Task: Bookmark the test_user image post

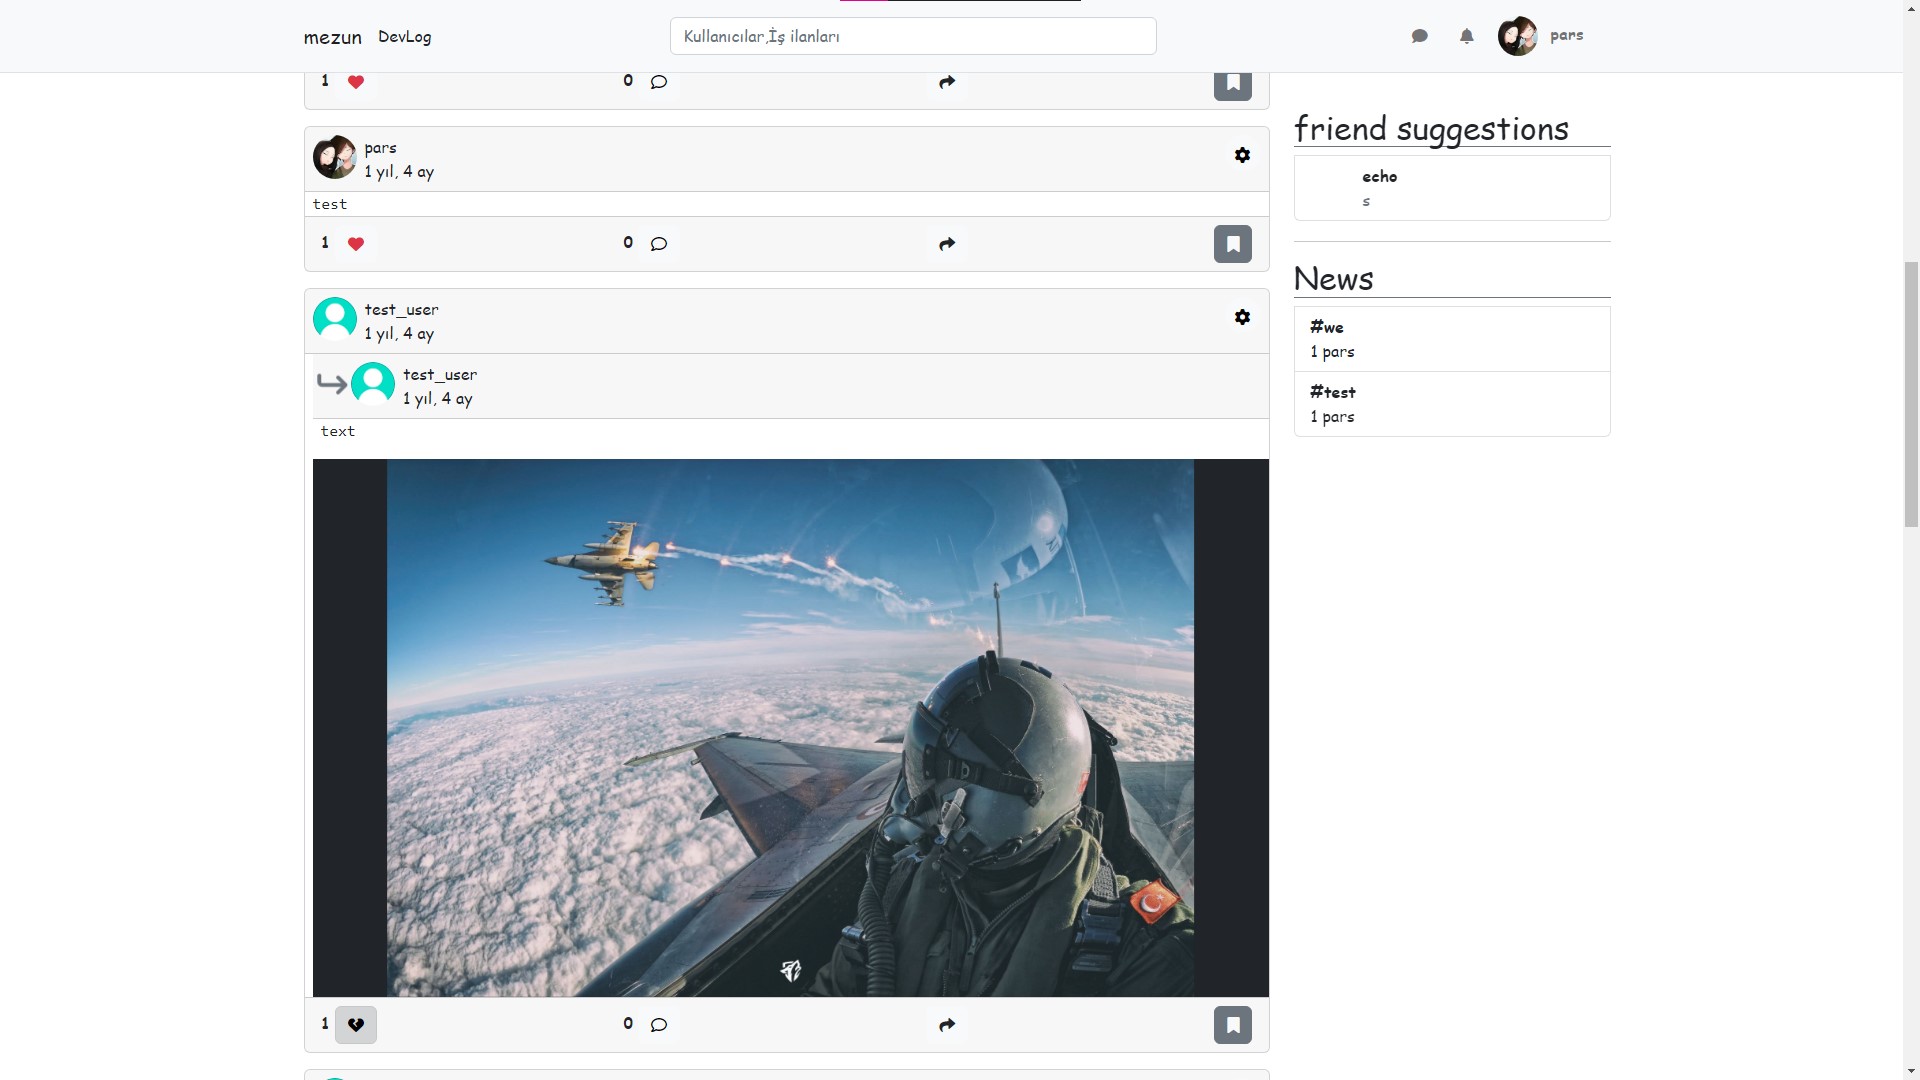Action: pos(1232,1025)
